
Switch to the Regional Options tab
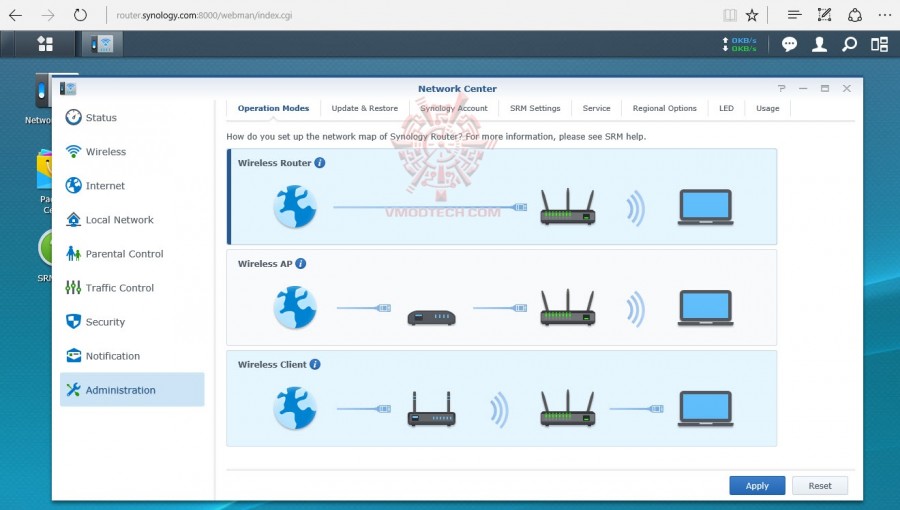pos(664,108)
